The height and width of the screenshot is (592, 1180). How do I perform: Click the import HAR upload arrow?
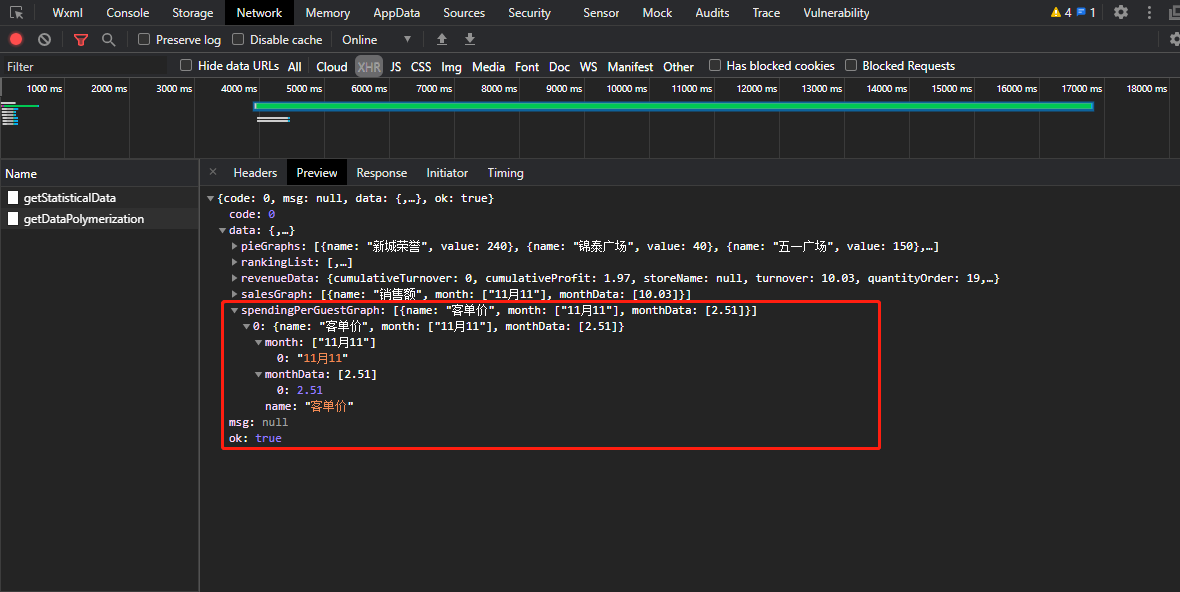tap(442, 39)
